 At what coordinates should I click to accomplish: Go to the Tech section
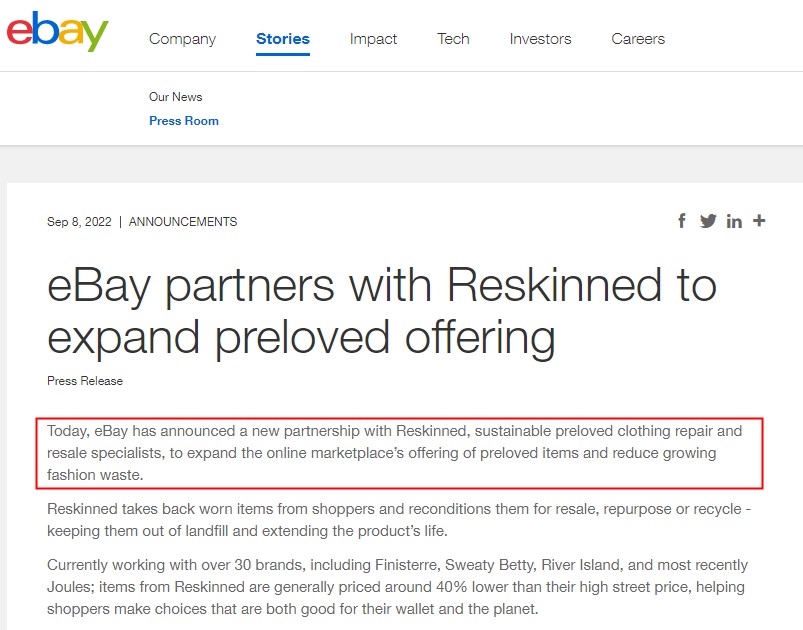click(x=453, y=39)
